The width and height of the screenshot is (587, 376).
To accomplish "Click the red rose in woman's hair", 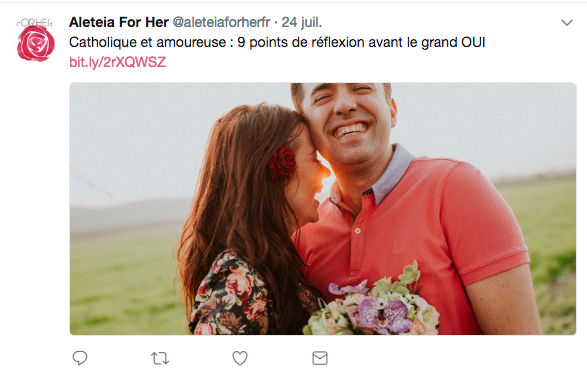I will (282, 162).
